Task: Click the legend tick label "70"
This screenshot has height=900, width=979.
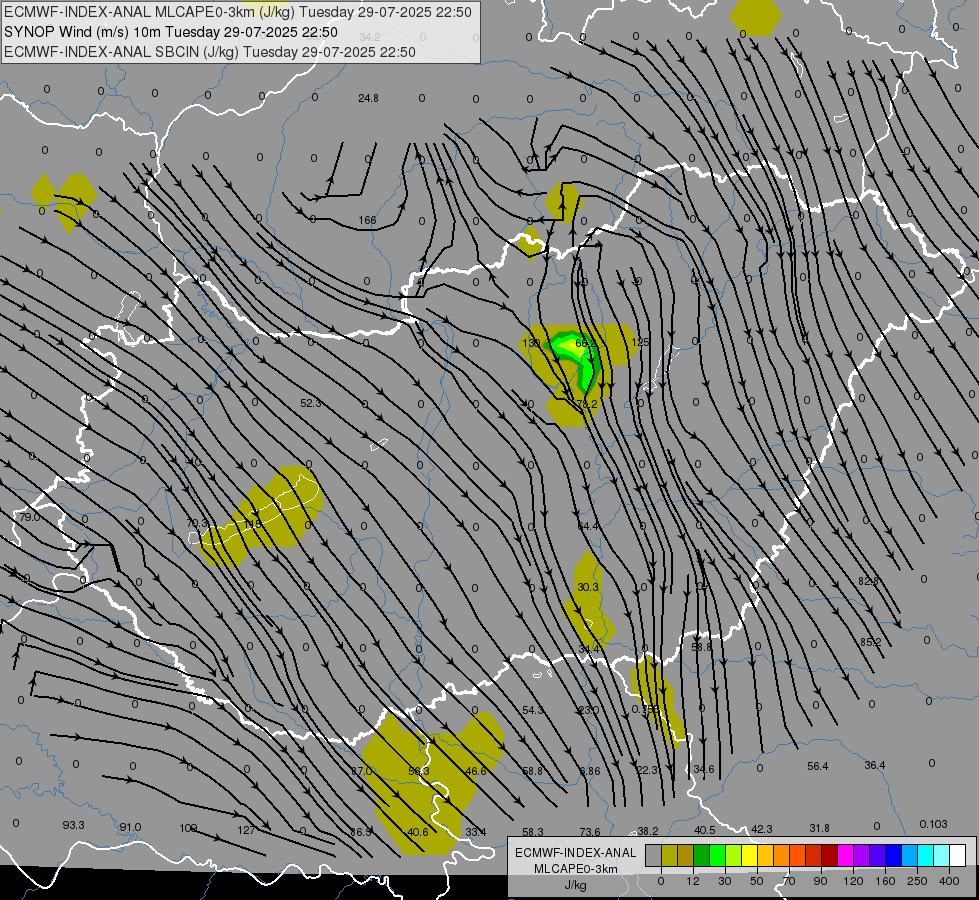Action: pos(789,881)
